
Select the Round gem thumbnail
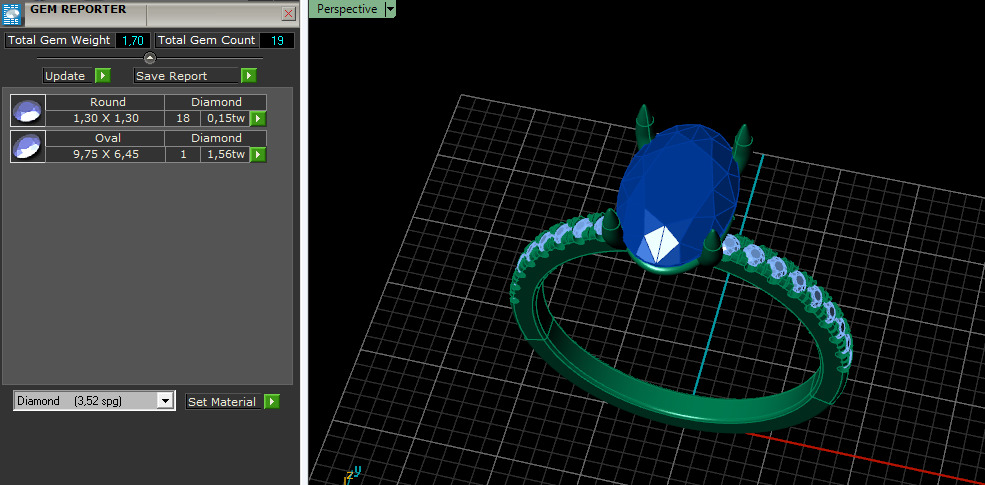pos(28,111)
